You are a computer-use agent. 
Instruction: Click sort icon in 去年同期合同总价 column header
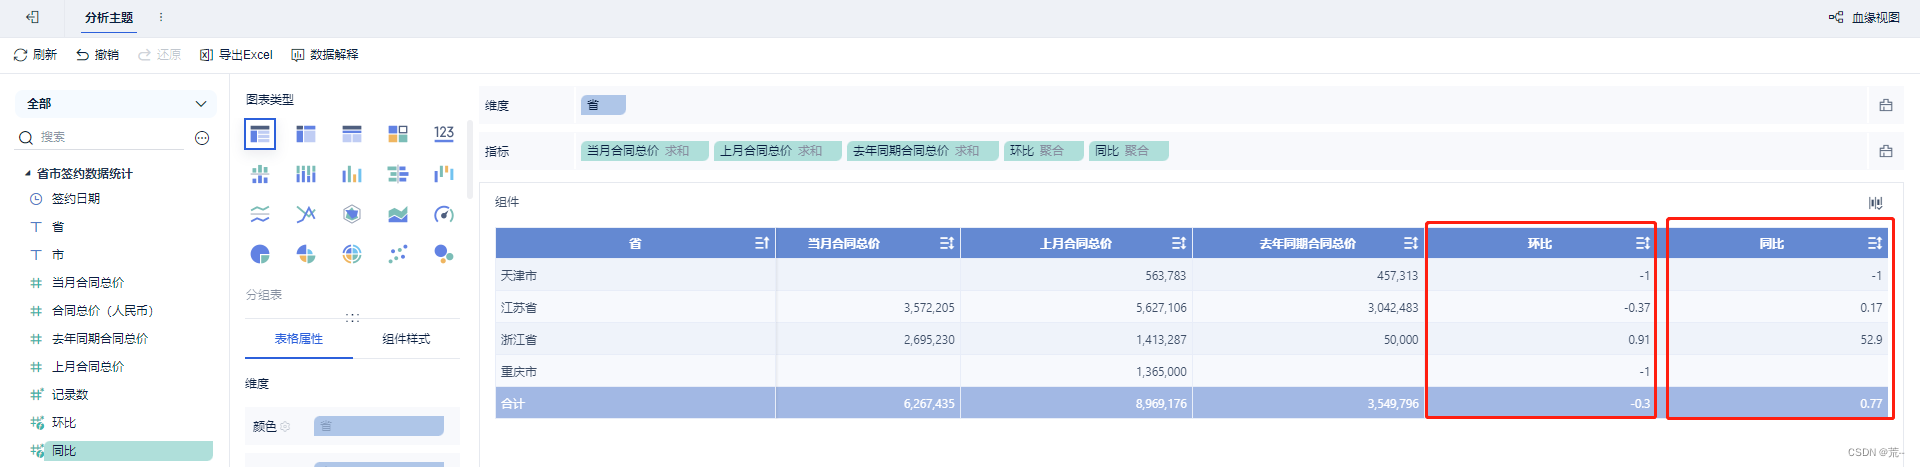point(1411,243)
